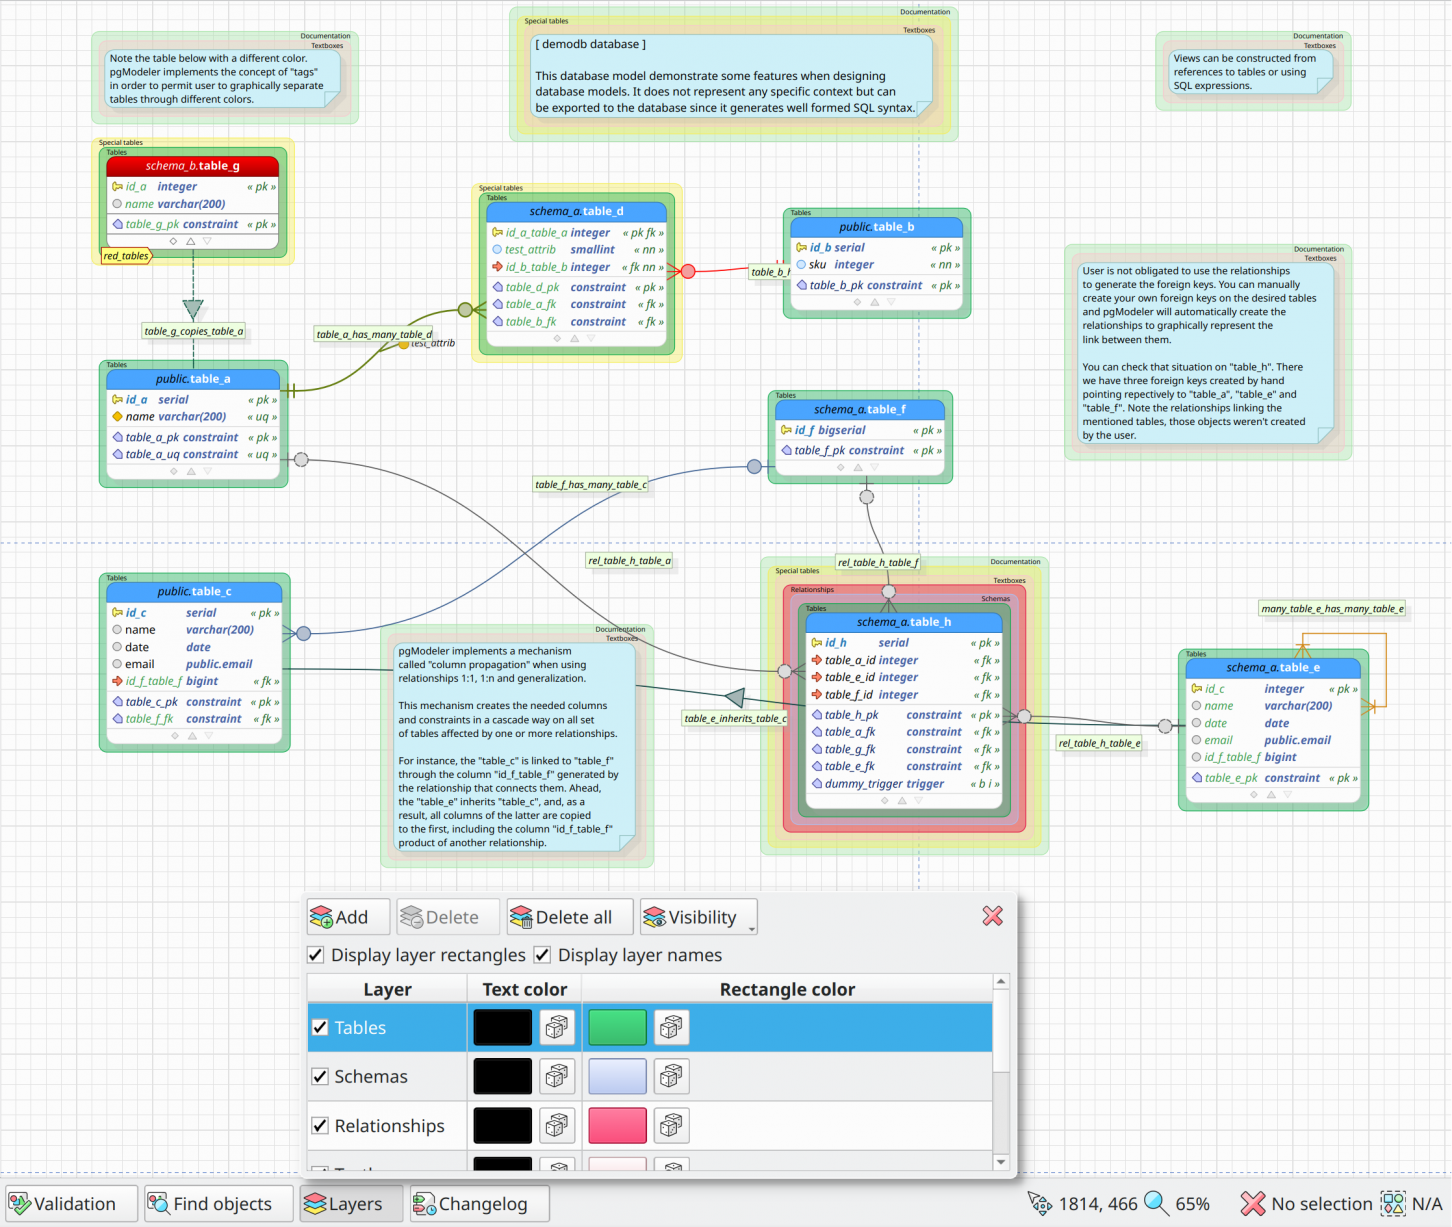Click table_a_has_many_table_d relationship label
This screenshot has width=1452, height=1227.
click(374, 334)
